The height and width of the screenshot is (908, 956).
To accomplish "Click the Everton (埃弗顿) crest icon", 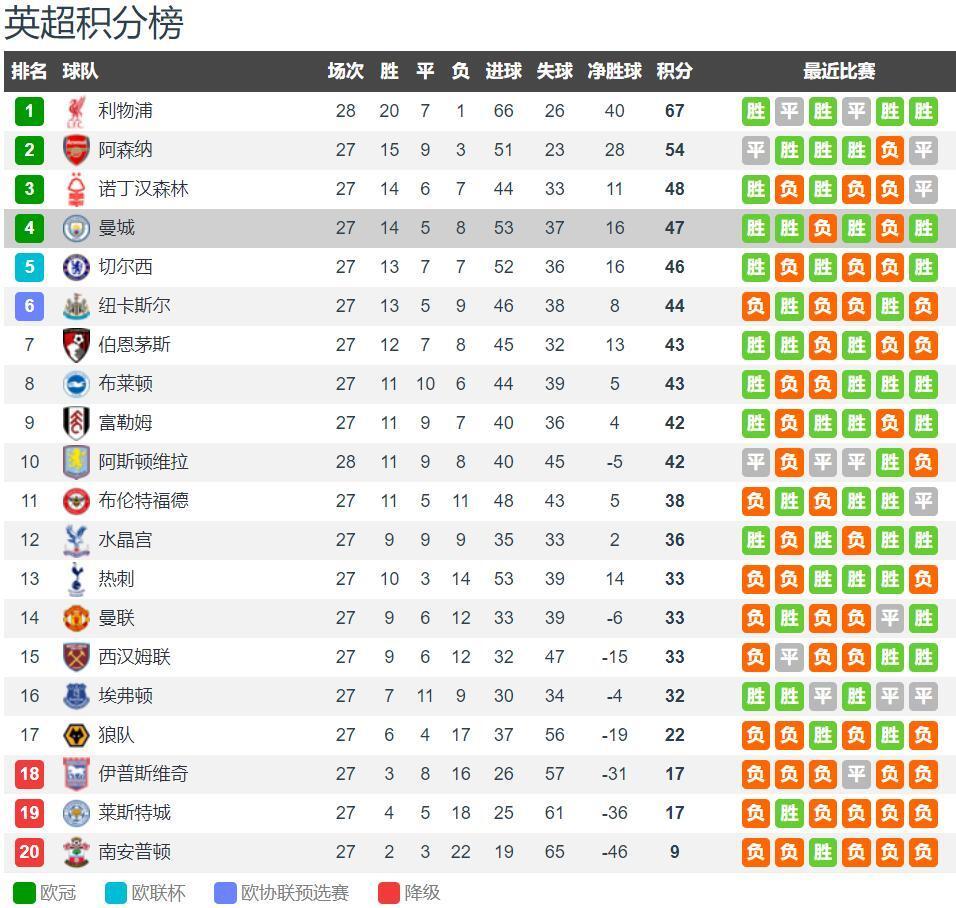I will point(76,696).
